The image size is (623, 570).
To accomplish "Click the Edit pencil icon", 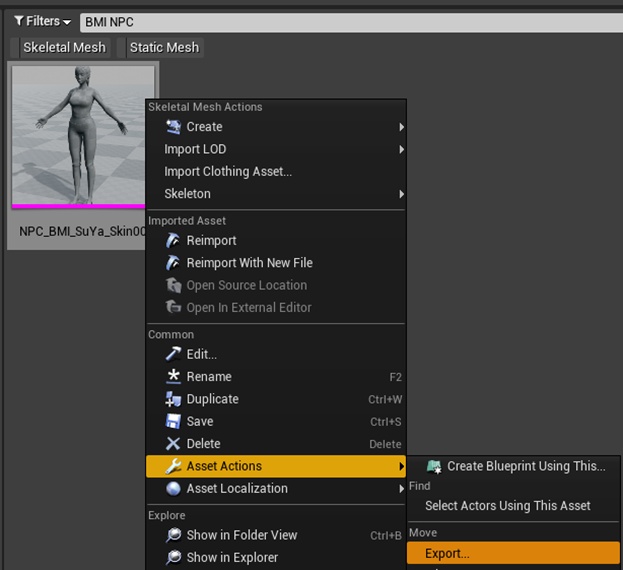I will coord(173,354).
